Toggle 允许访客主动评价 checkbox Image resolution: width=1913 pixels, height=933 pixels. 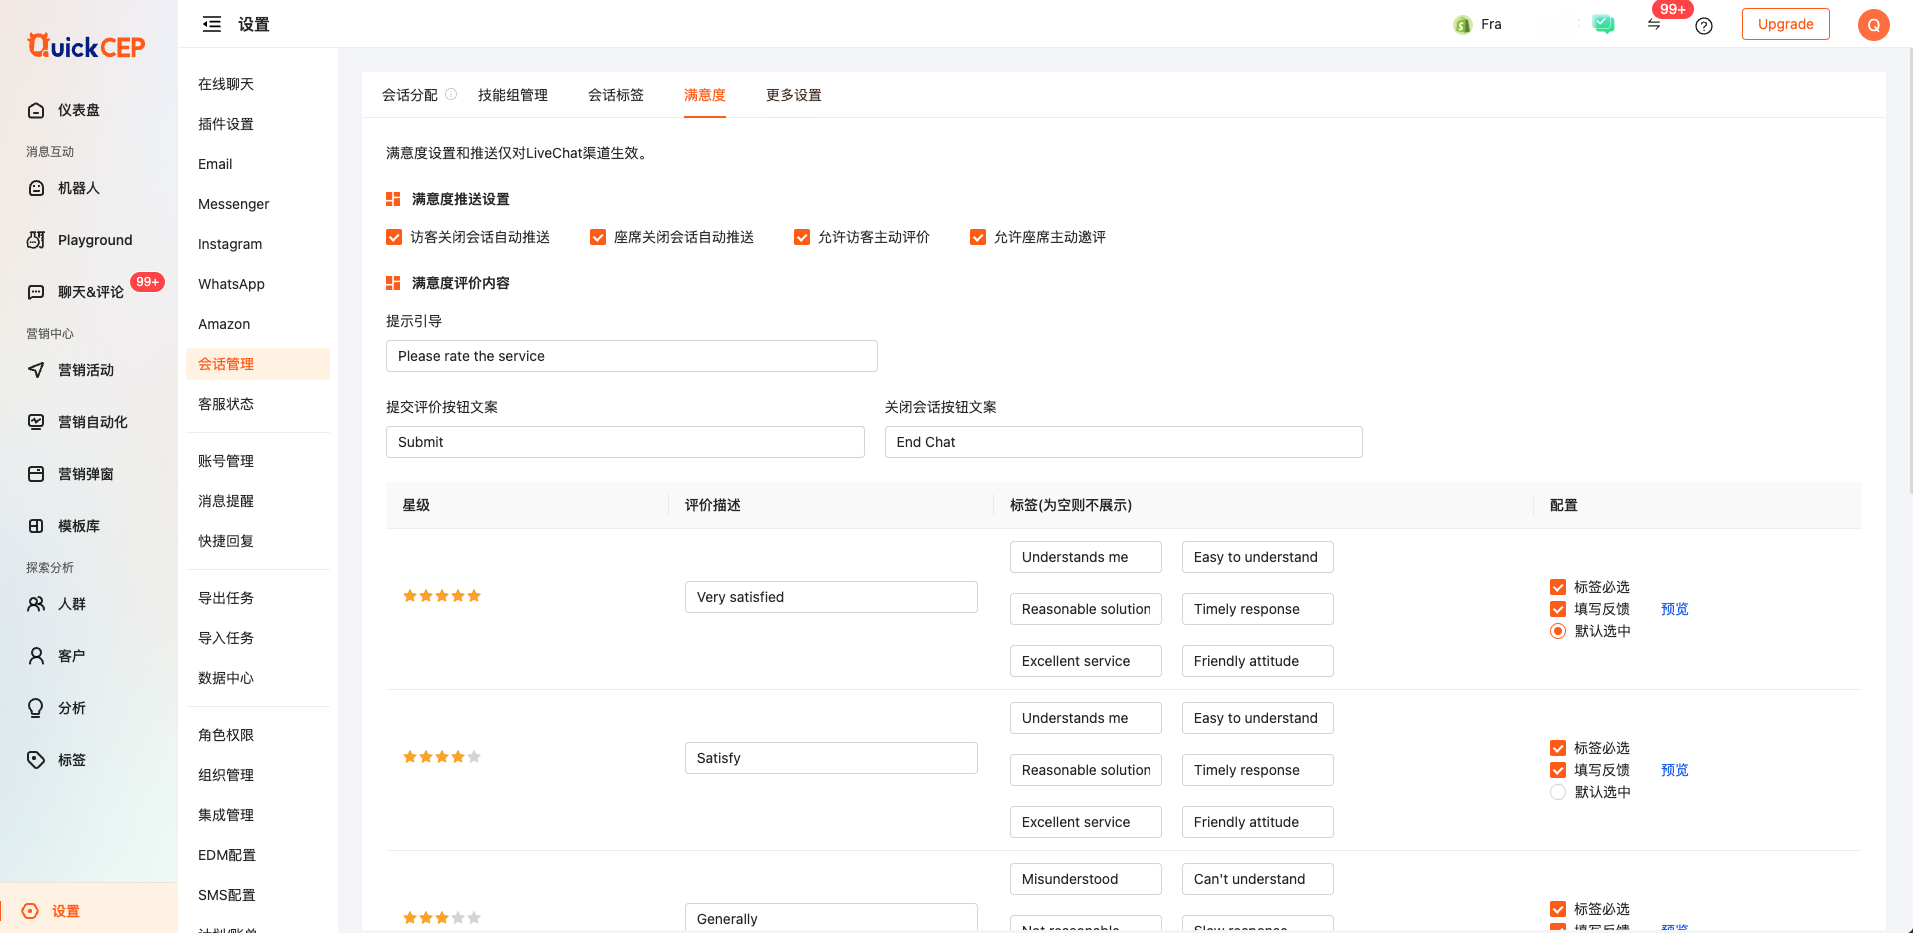point(802,237)
